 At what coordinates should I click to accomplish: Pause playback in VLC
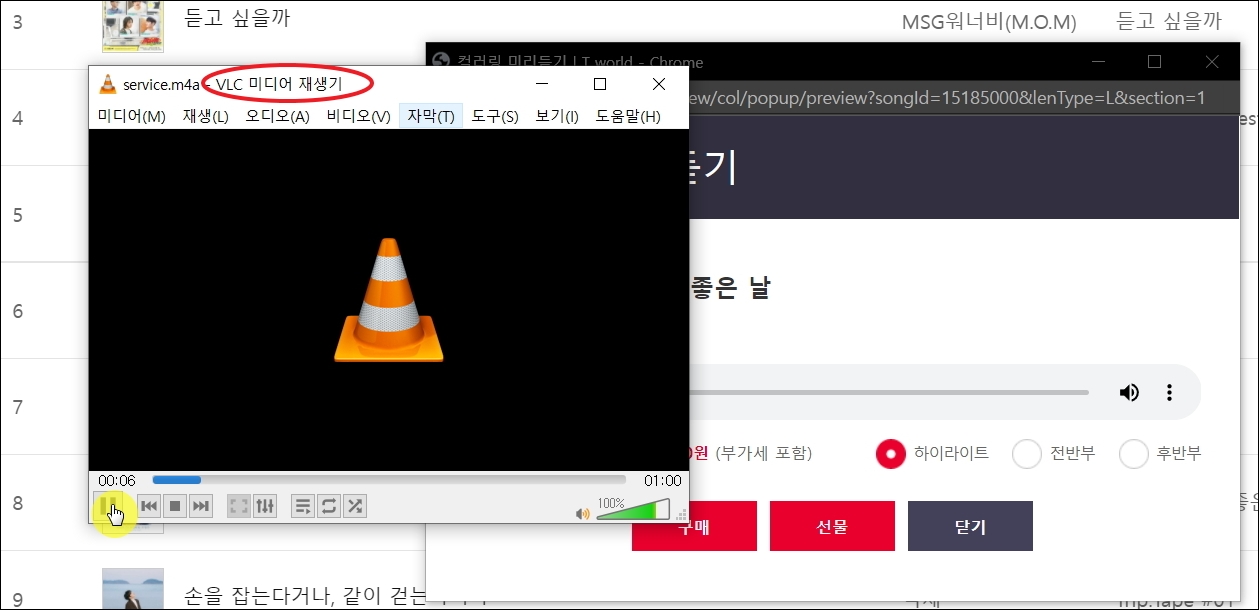(x=108, y=505)
